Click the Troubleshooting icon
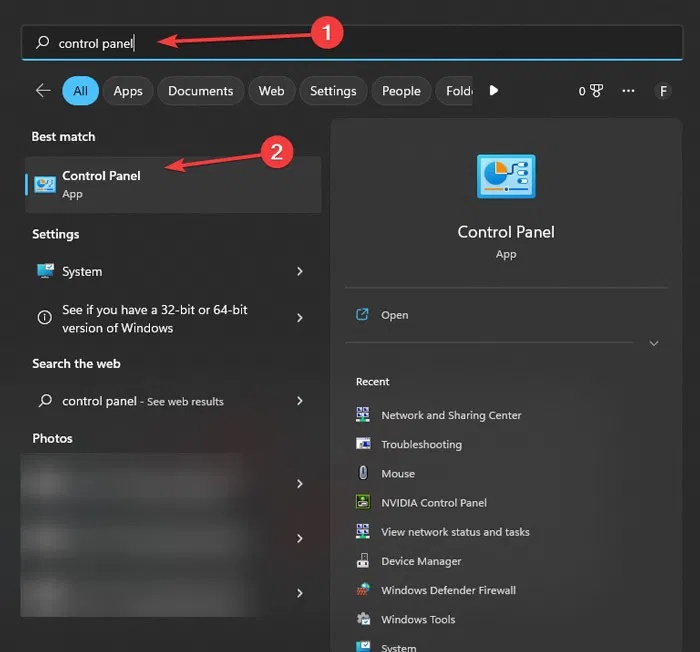This screenshot has width=700, height=652. point(363,443)
